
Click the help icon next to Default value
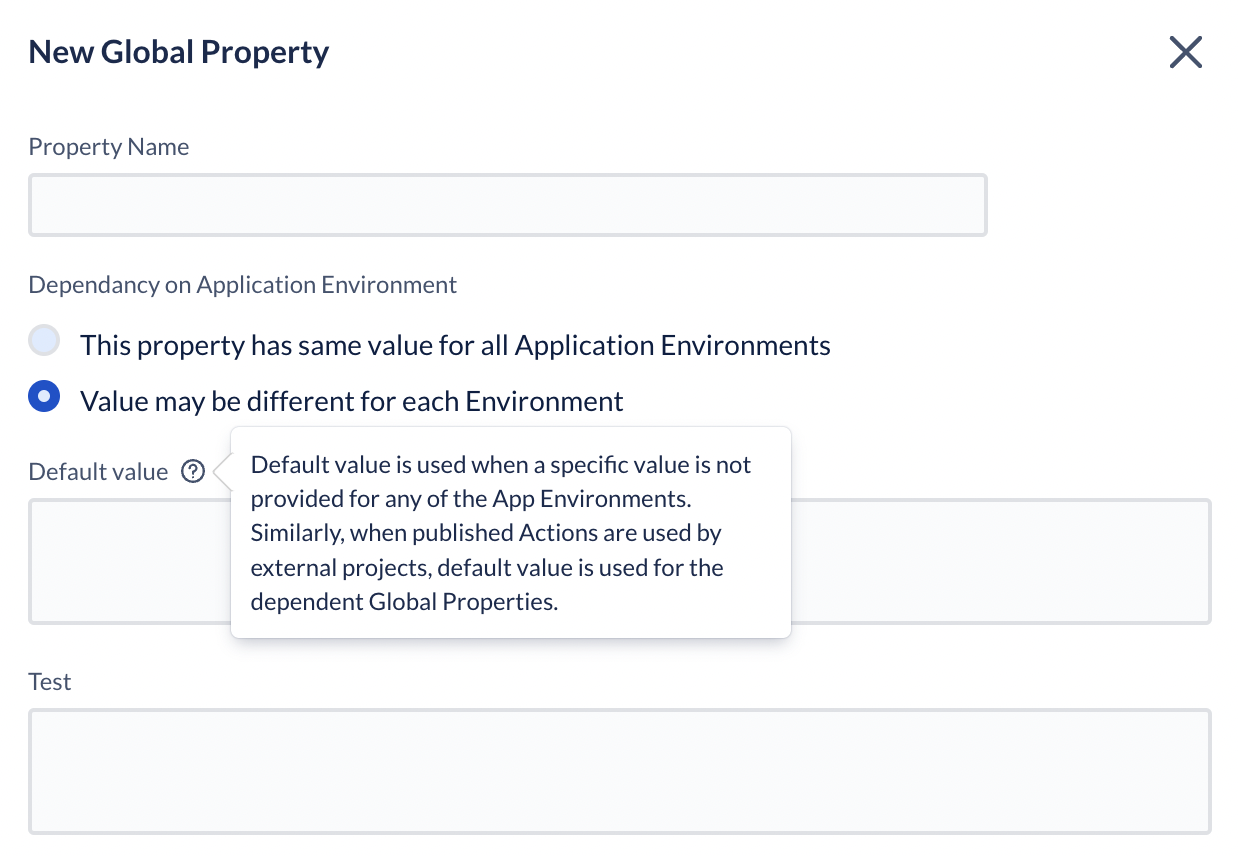(x=192, y=471)
